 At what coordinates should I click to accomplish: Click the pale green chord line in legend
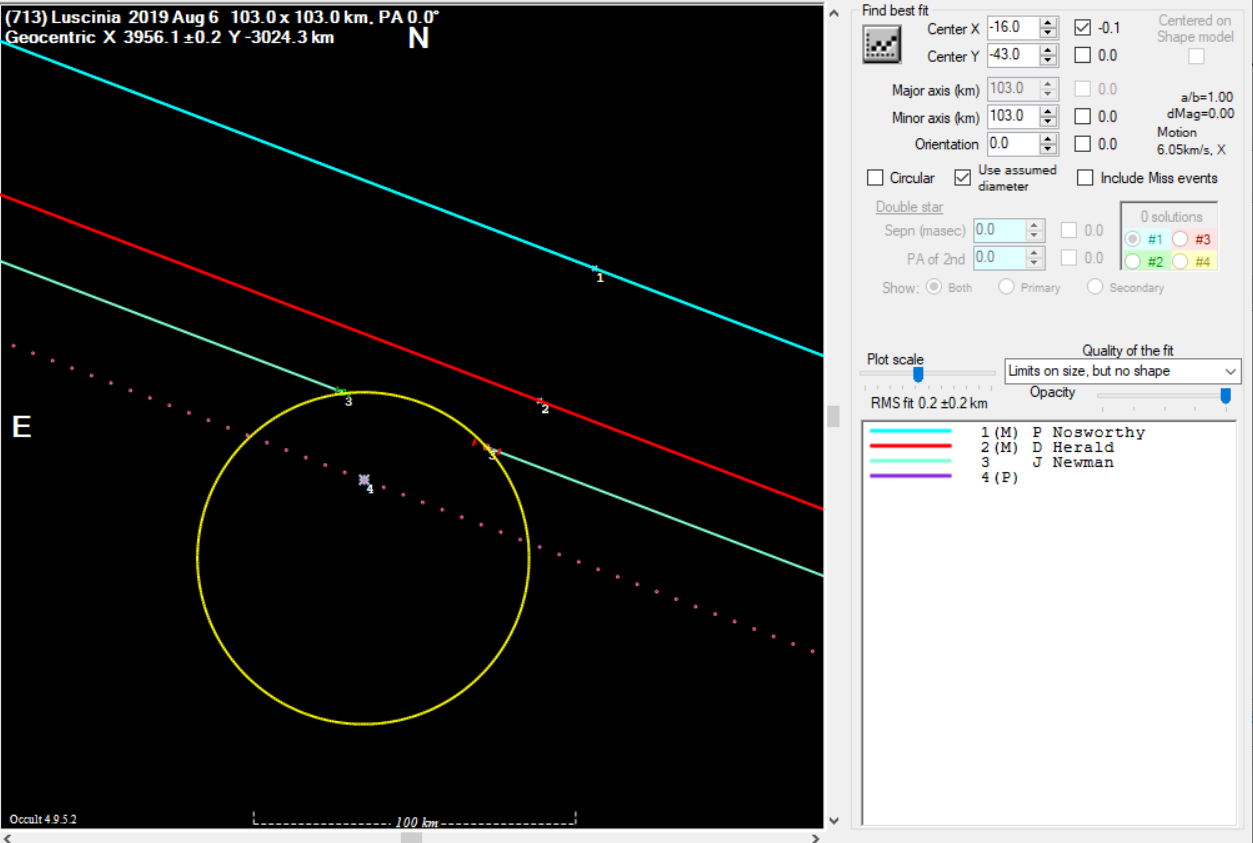click(910, 461)
